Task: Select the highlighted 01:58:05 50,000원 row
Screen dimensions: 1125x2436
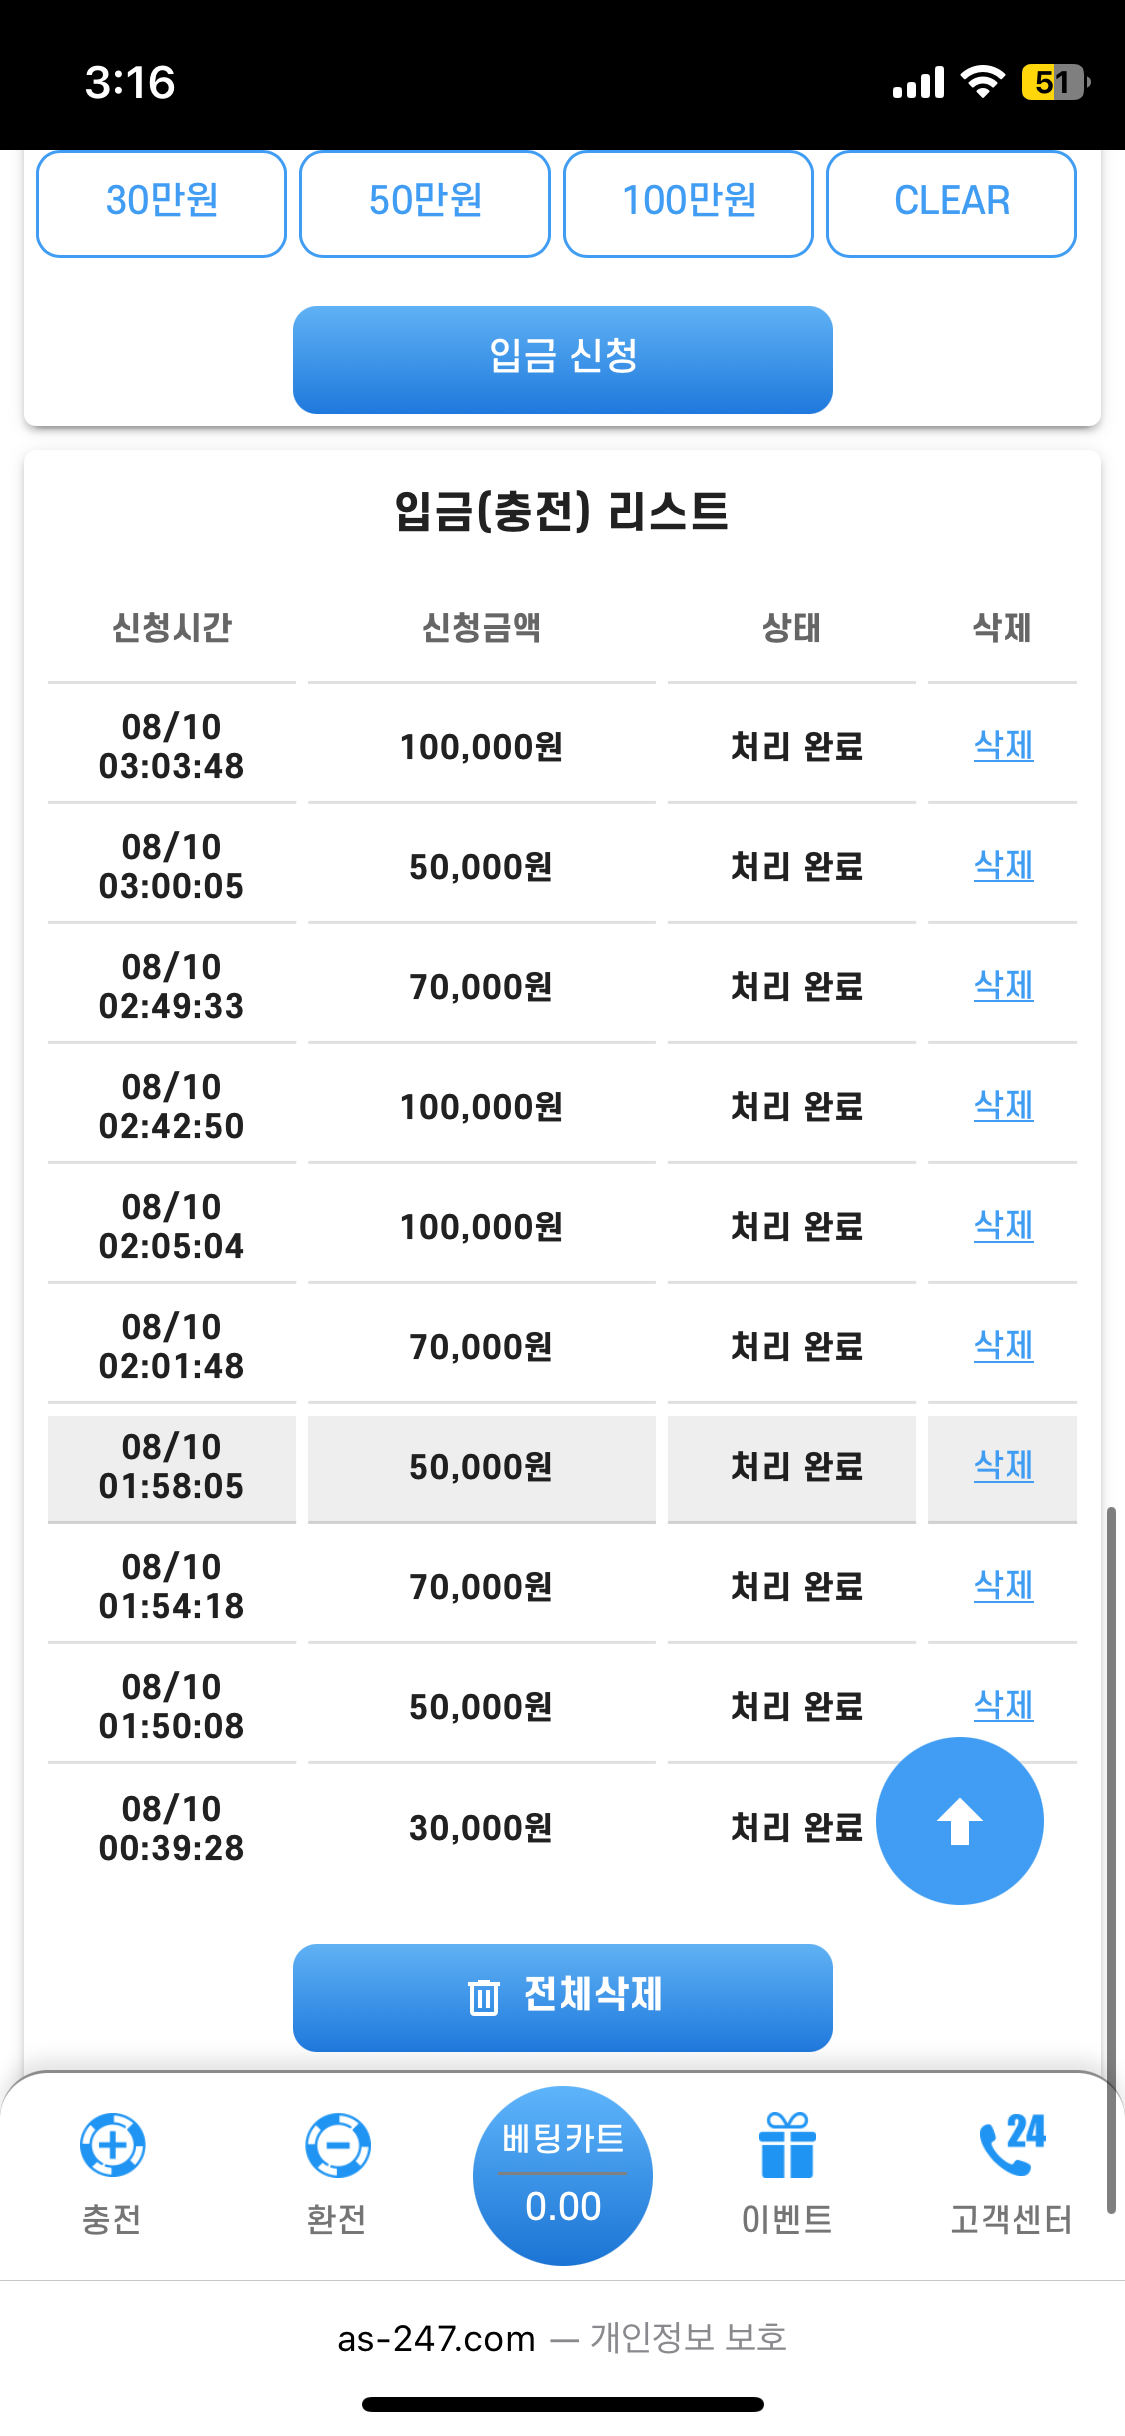Action: pyautogui.click(x=481, y=1467)
